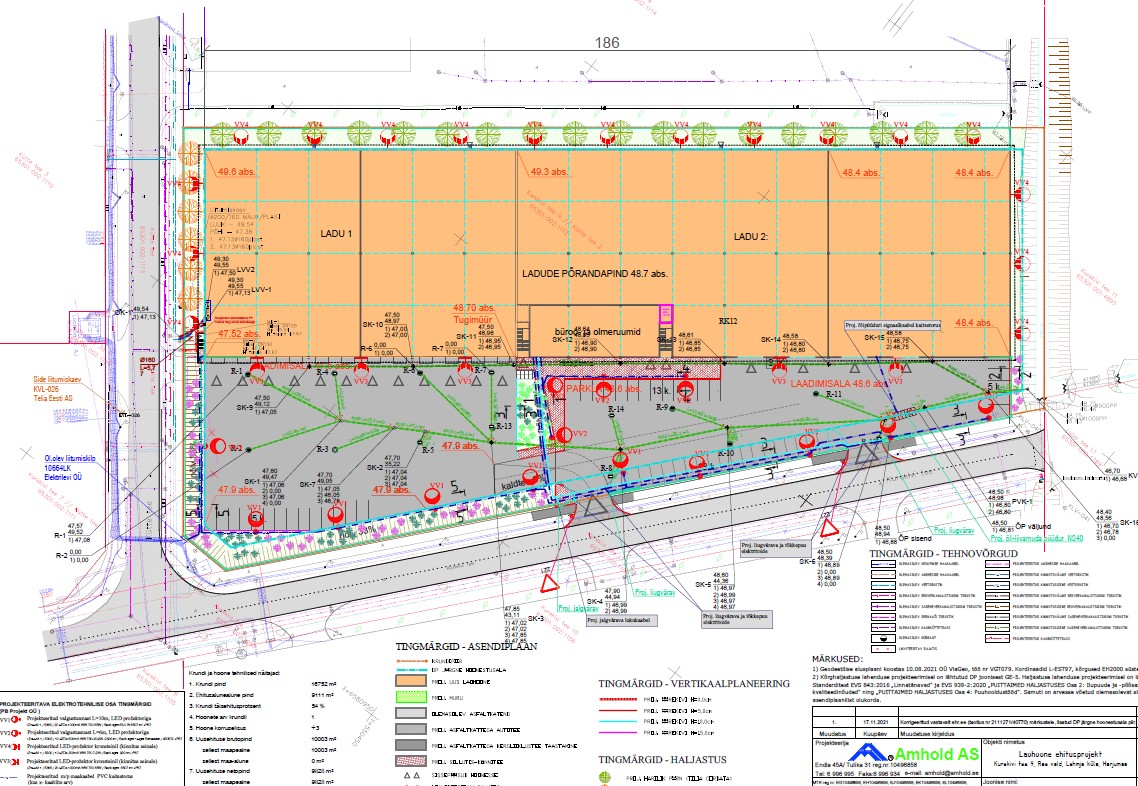Image resolution: width=1138 pixels, height=786 pixels.
Task: Click the orange new warehouse legend swatch
Action: (x=413, y=682)
